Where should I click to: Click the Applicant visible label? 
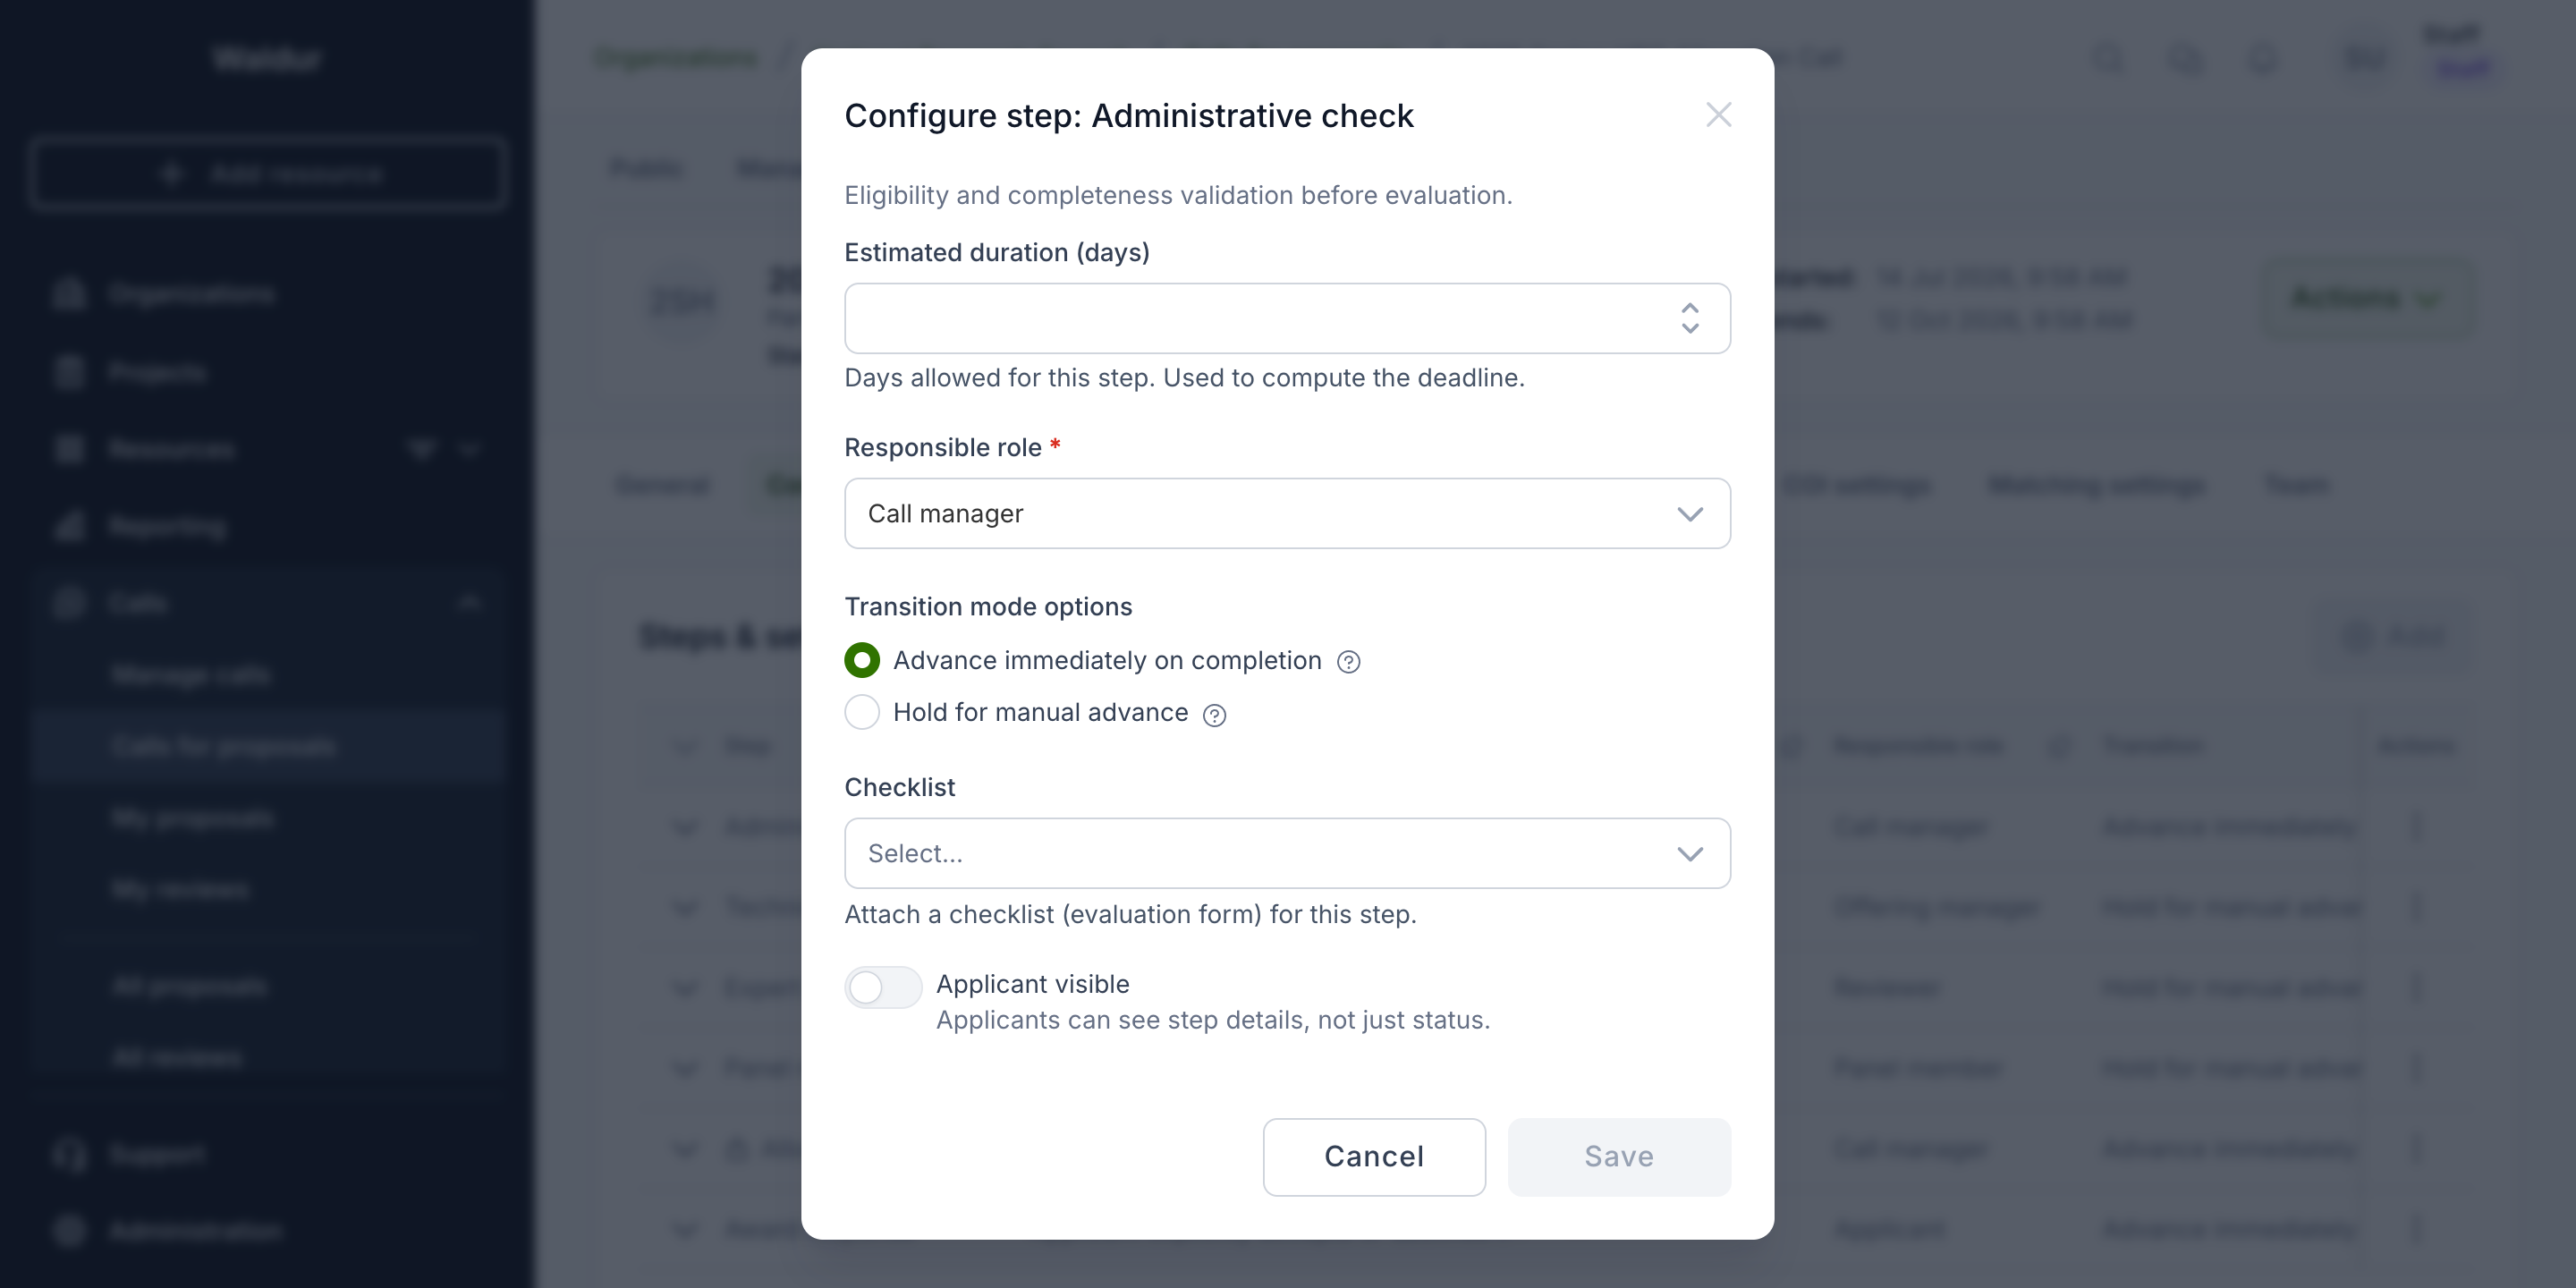point(1032,984)
